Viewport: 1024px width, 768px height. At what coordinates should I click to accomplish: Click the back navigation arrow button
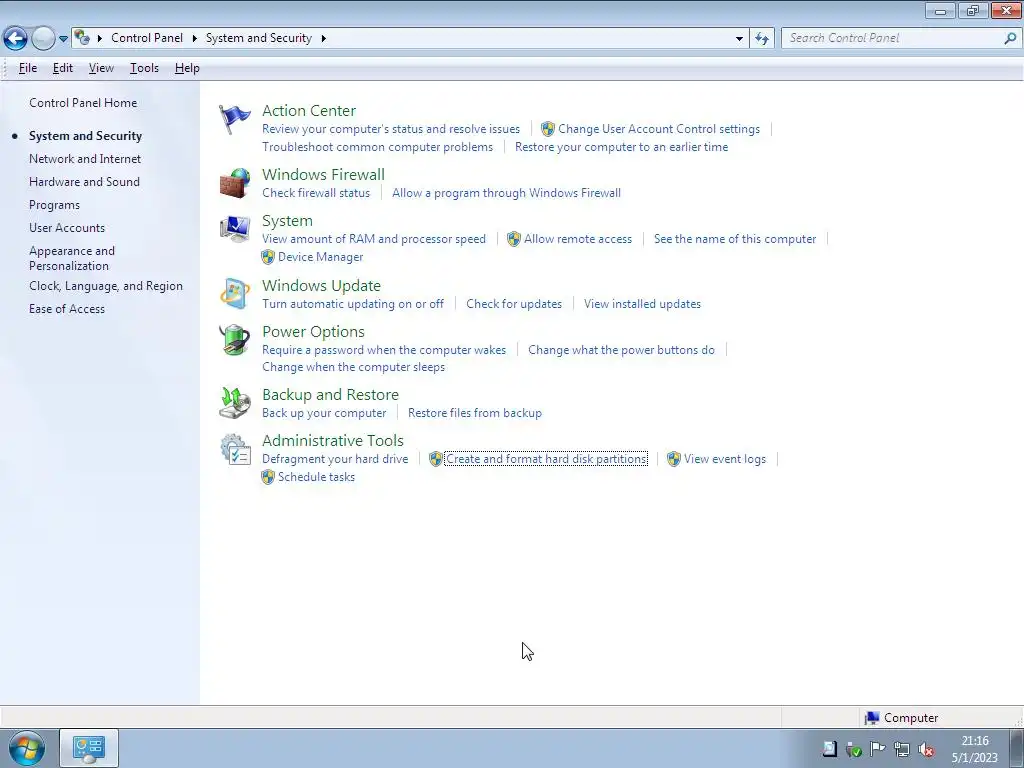point(16,39)
